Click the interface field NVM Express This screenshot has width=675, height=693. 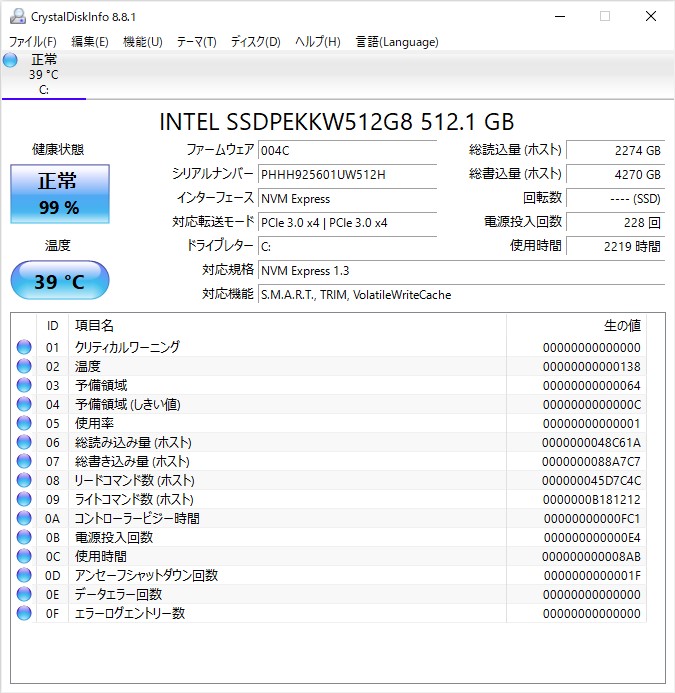pos(347,198)
